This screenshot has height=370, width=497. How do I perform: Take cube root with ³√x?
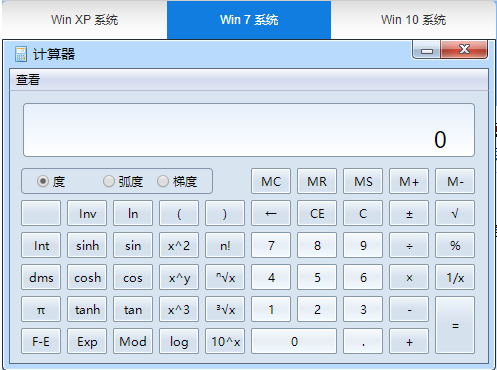[x=225, y=309]
